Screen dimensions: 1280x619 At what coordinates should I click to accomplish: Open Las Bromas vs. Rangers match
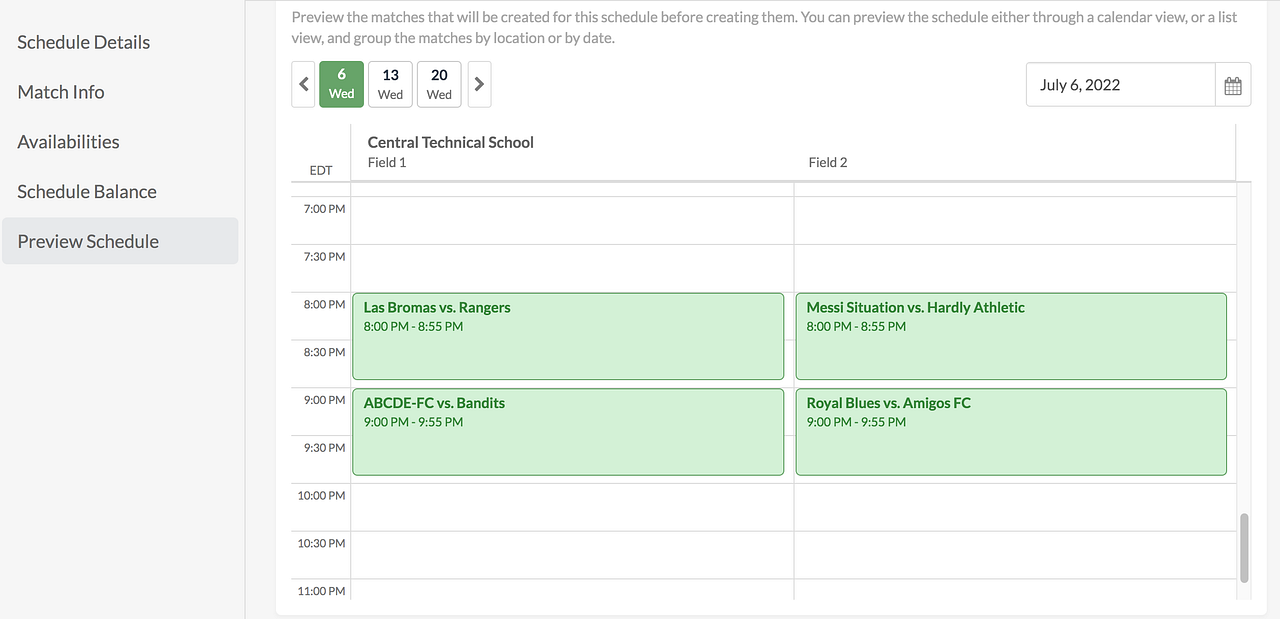coord(568,336)
